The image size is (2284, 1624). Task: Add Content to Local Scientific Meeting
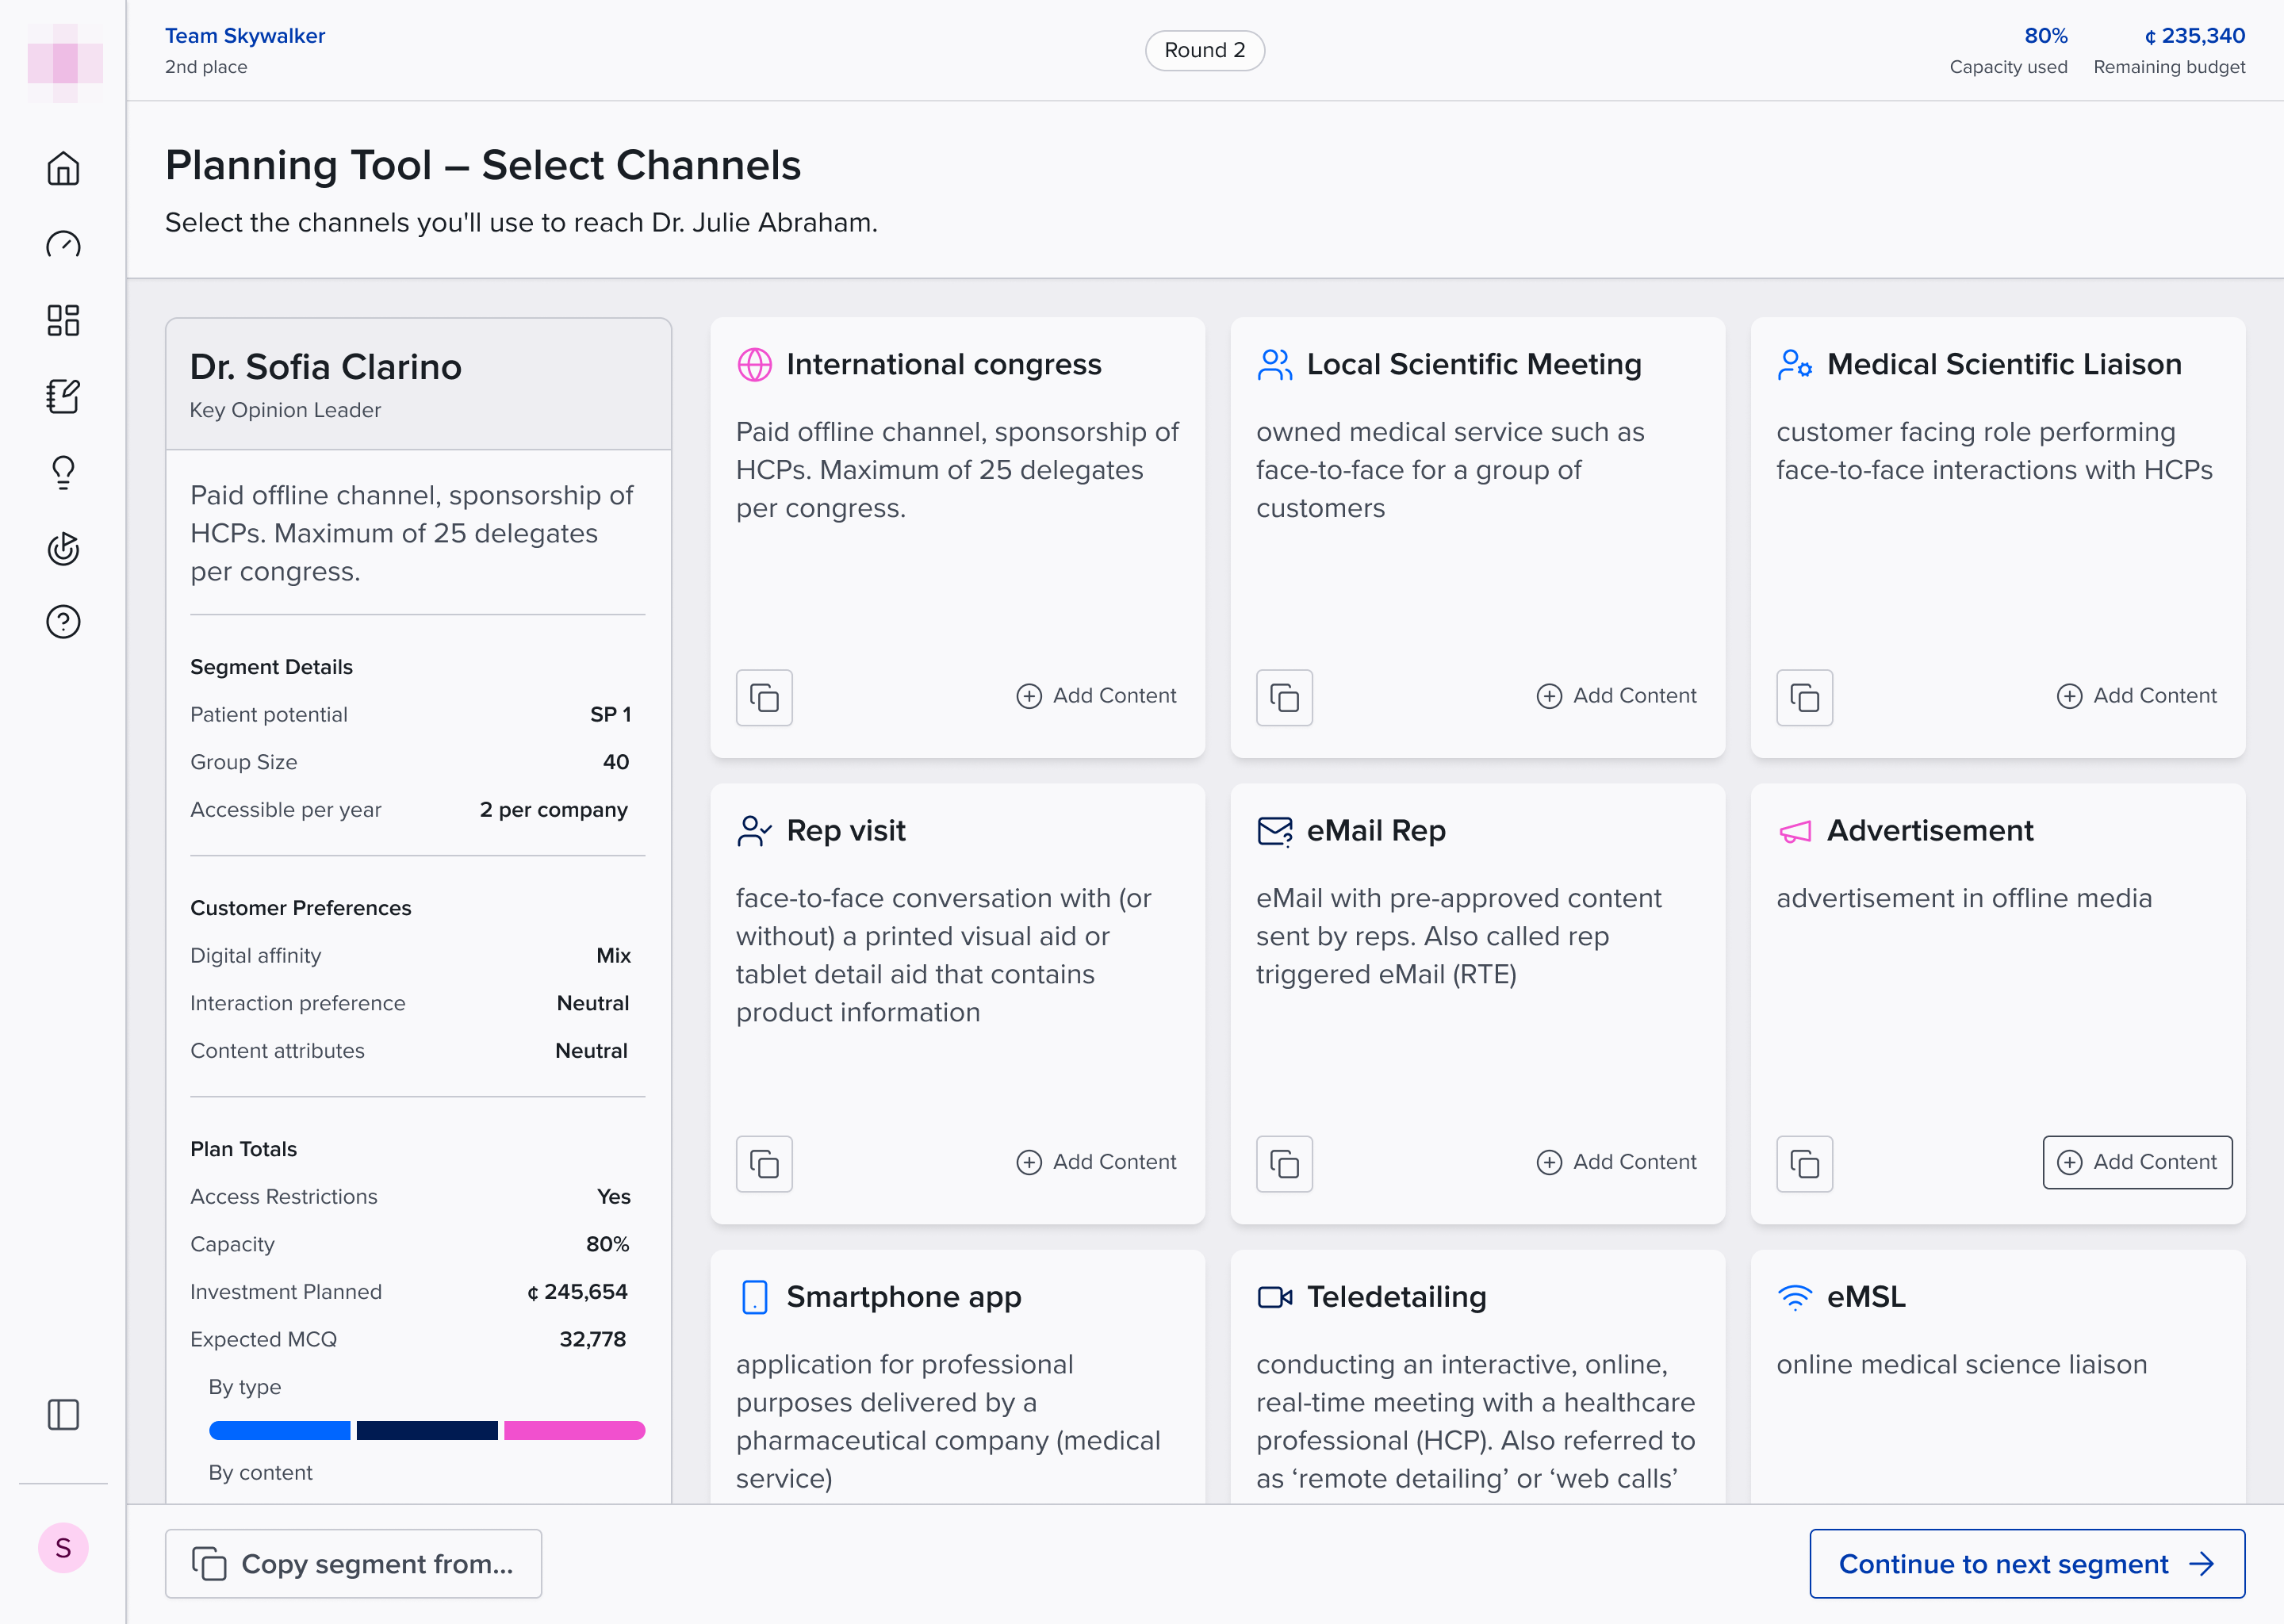coord(1616,696)
